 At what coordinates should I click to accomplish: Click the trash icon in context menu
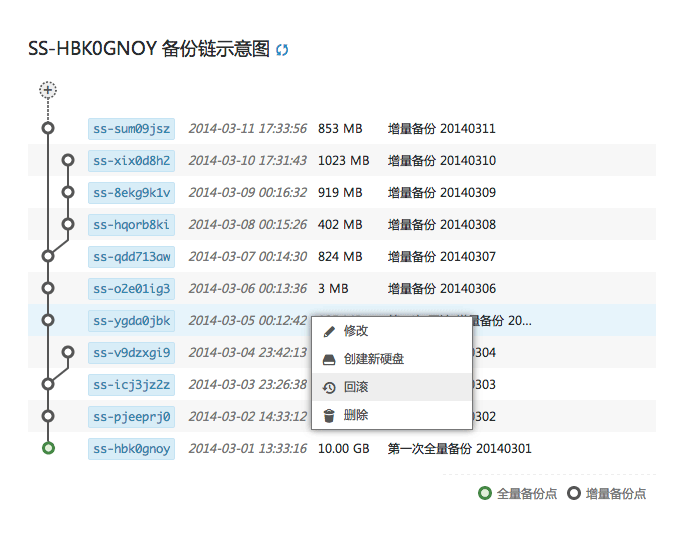[329, 415]
